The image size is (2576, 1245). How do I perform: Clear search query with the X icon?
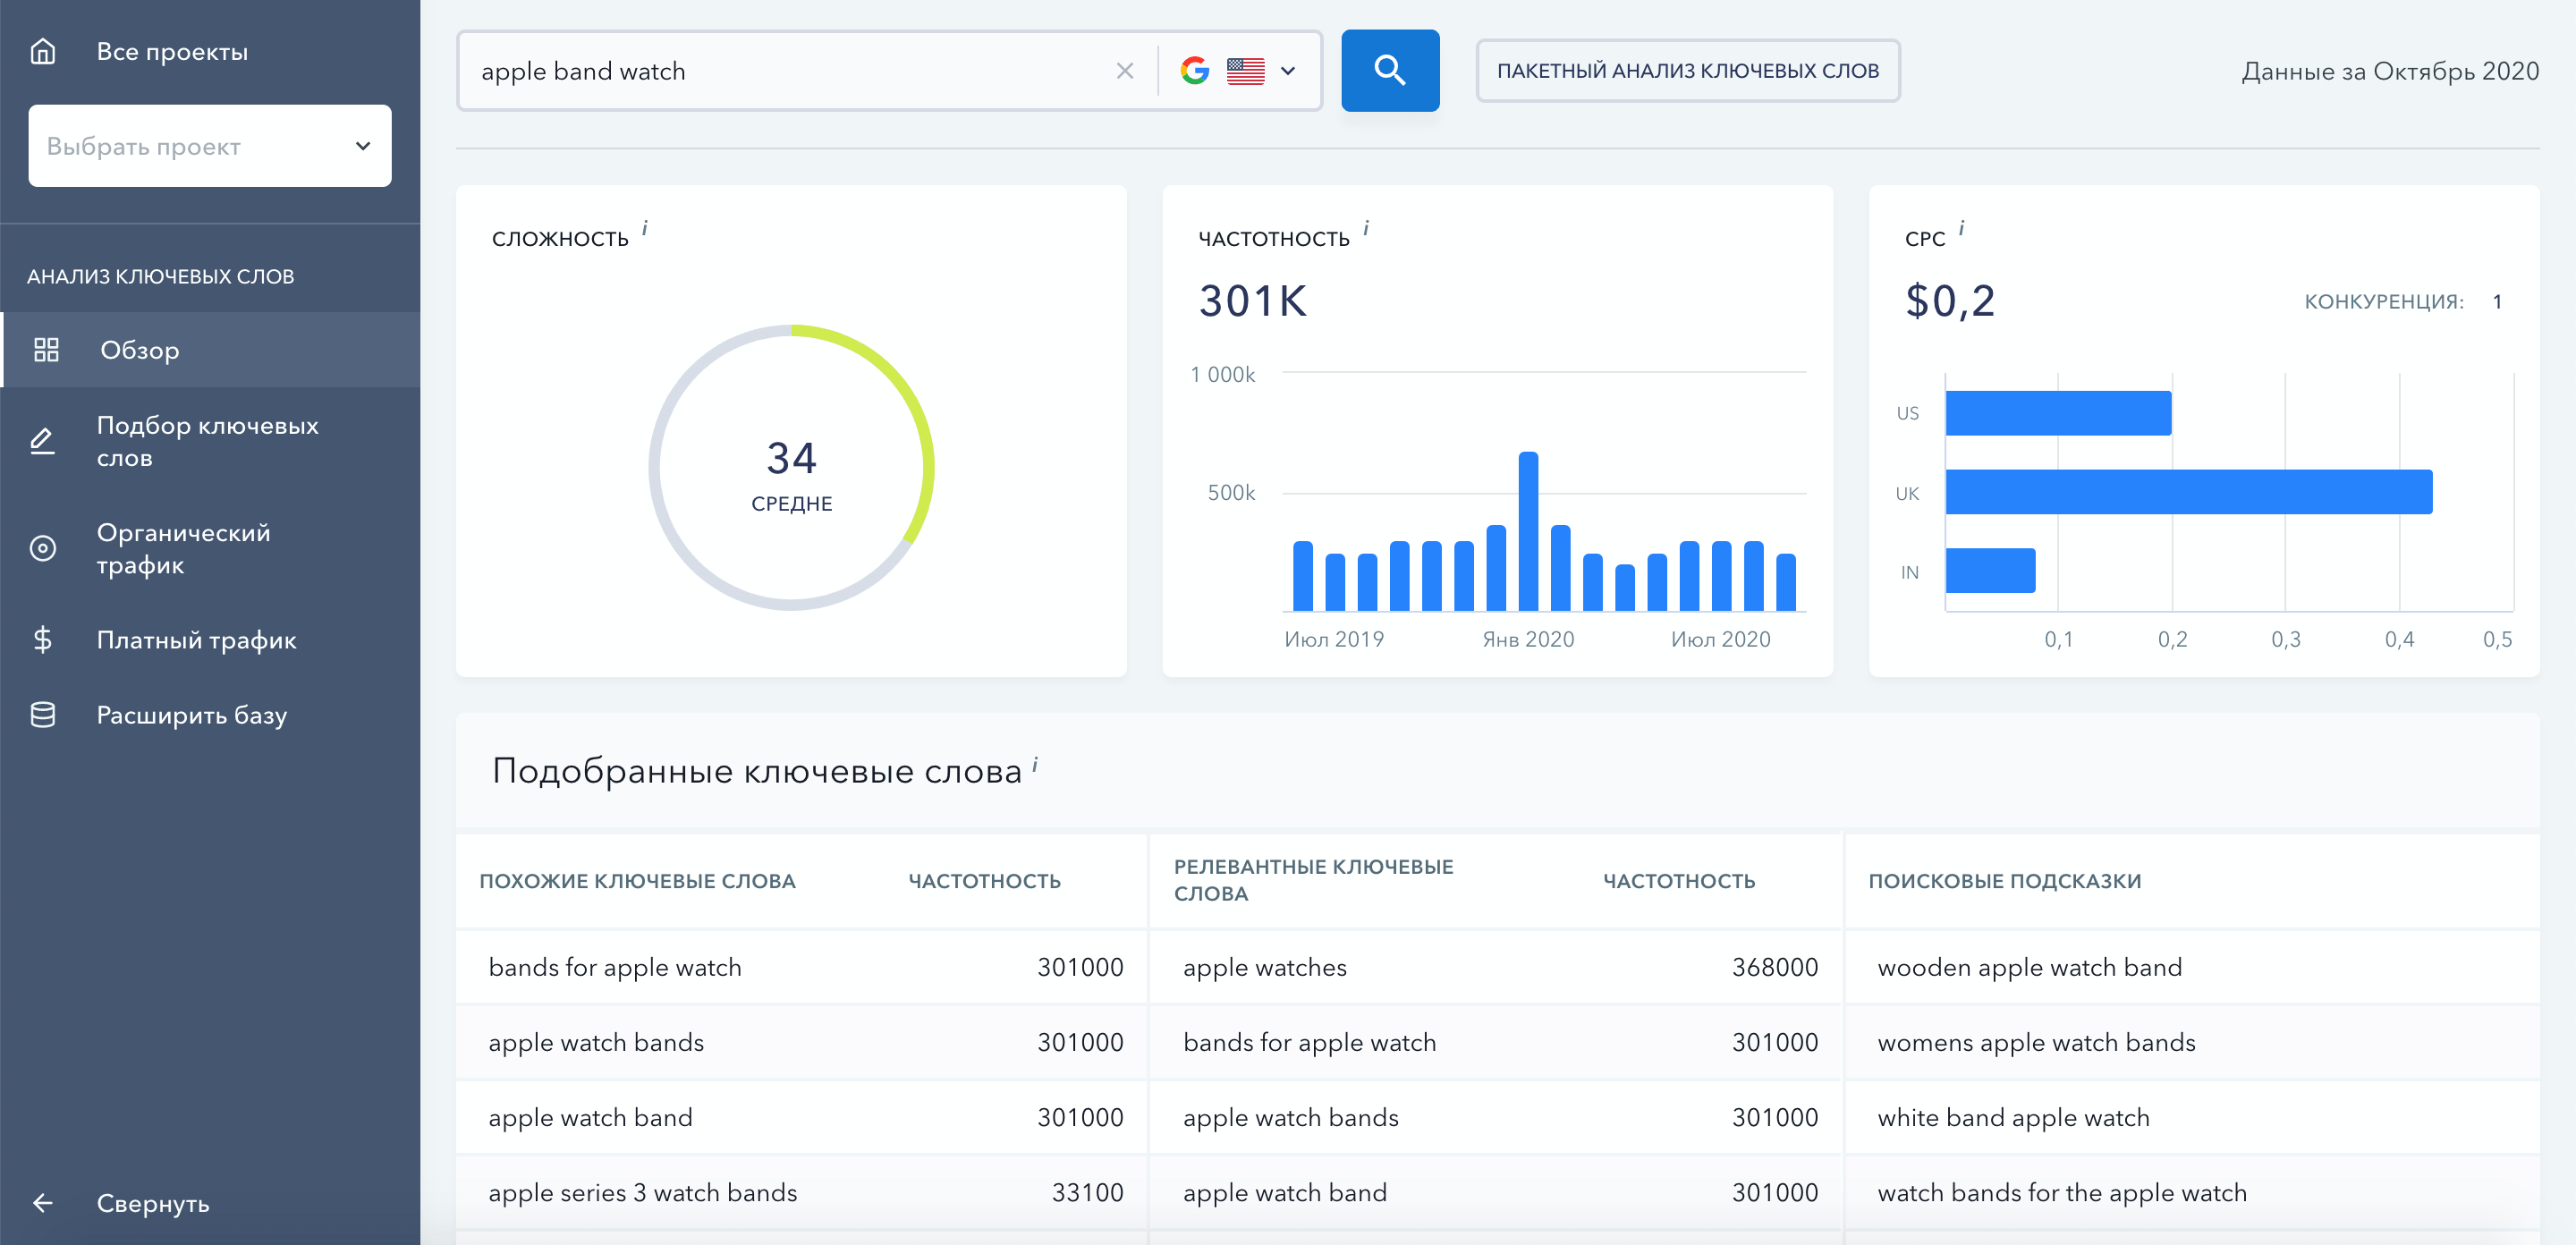pyautogui.click(x=1125, y=71)
